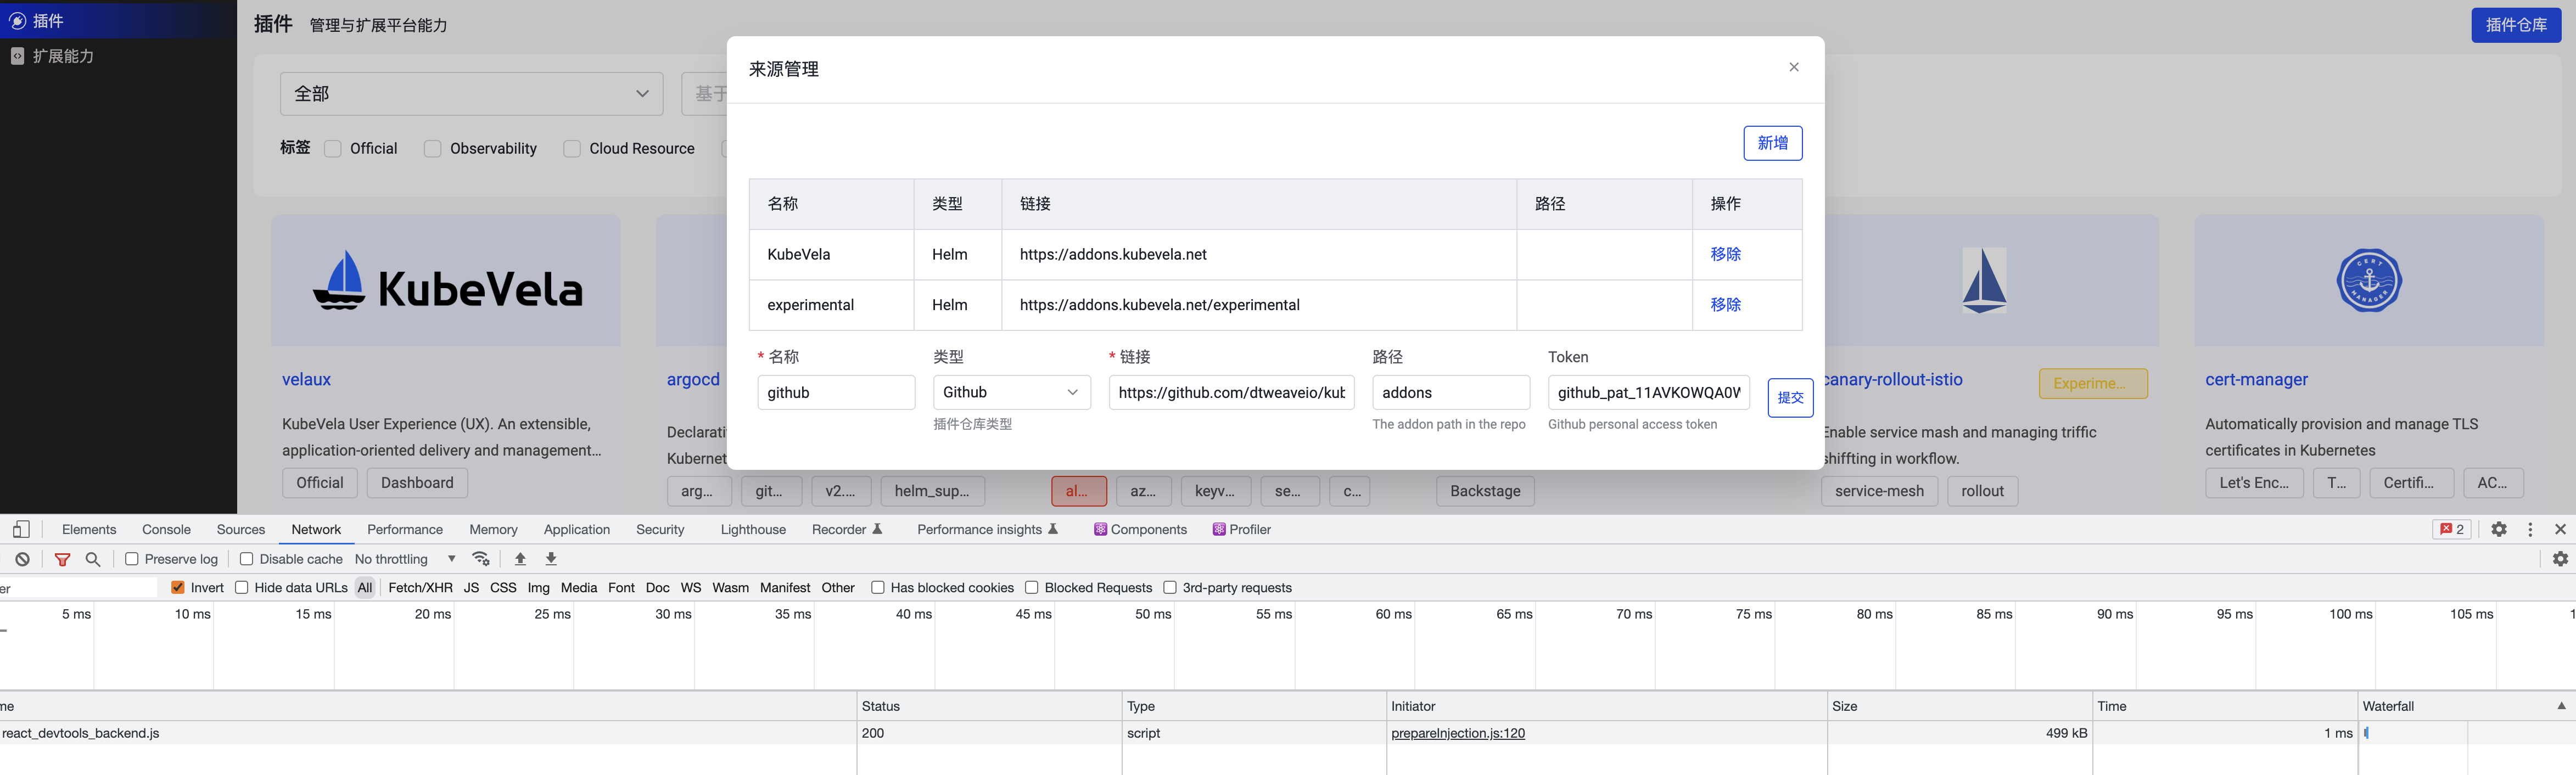
Task: Select the 插件 icon in the left sidebar
Action: [17, 19]
